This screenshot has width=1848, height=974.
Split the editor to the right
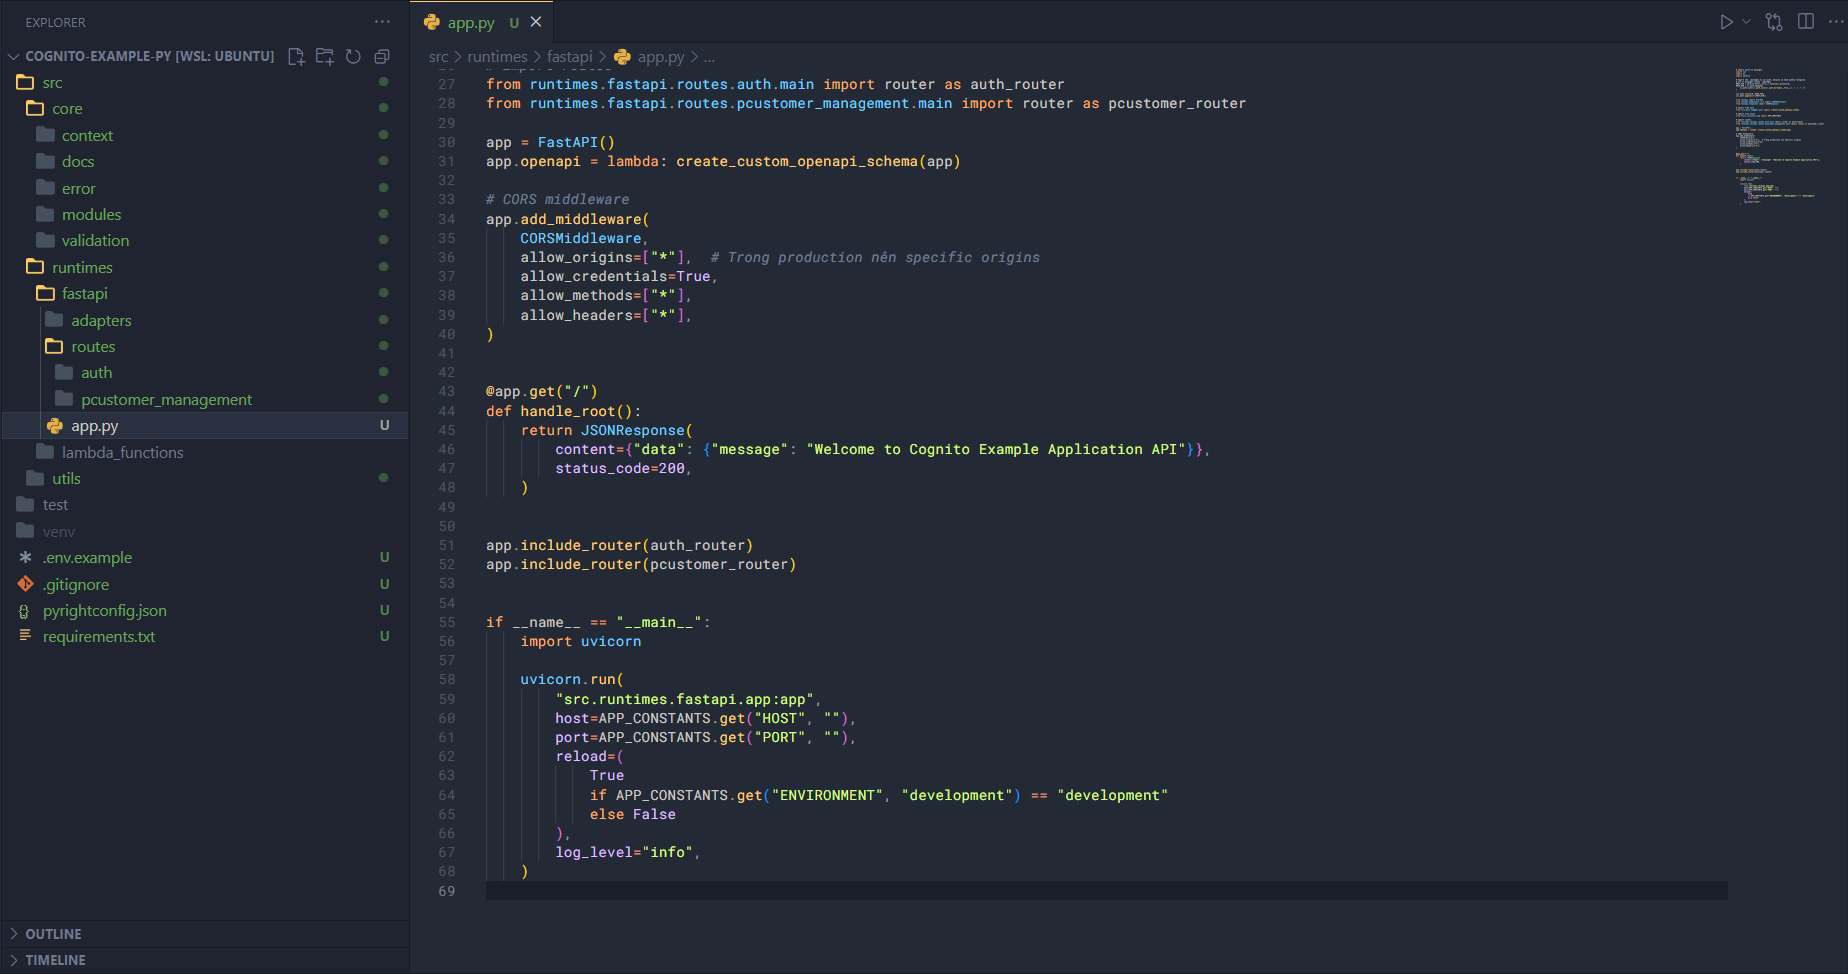(x=1806, y=22)
